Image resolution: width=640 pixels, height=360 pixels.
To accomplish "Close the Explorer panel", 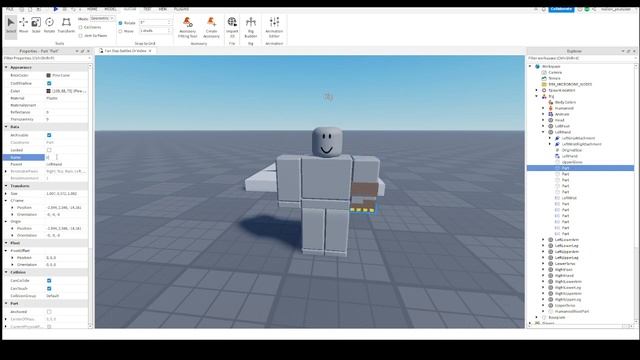I will 634,51.
